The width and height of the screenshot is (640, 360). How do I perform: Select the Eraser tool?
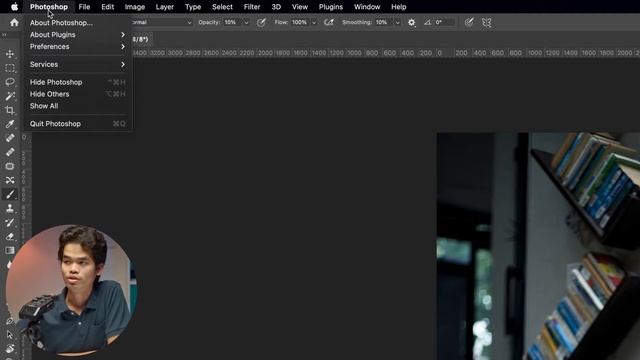click(10, 236)
